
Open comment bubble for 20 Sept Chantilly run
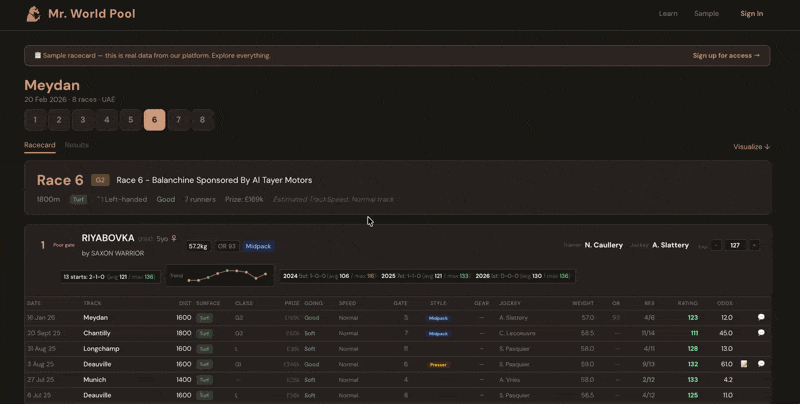(x=761, y=333)
